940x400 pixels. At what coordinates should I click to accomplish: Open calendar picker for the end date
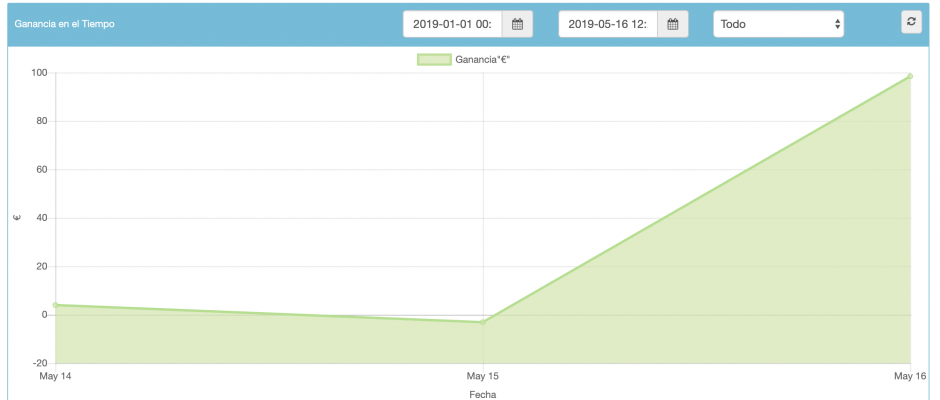pyautogui.click(x=673, y=24)
